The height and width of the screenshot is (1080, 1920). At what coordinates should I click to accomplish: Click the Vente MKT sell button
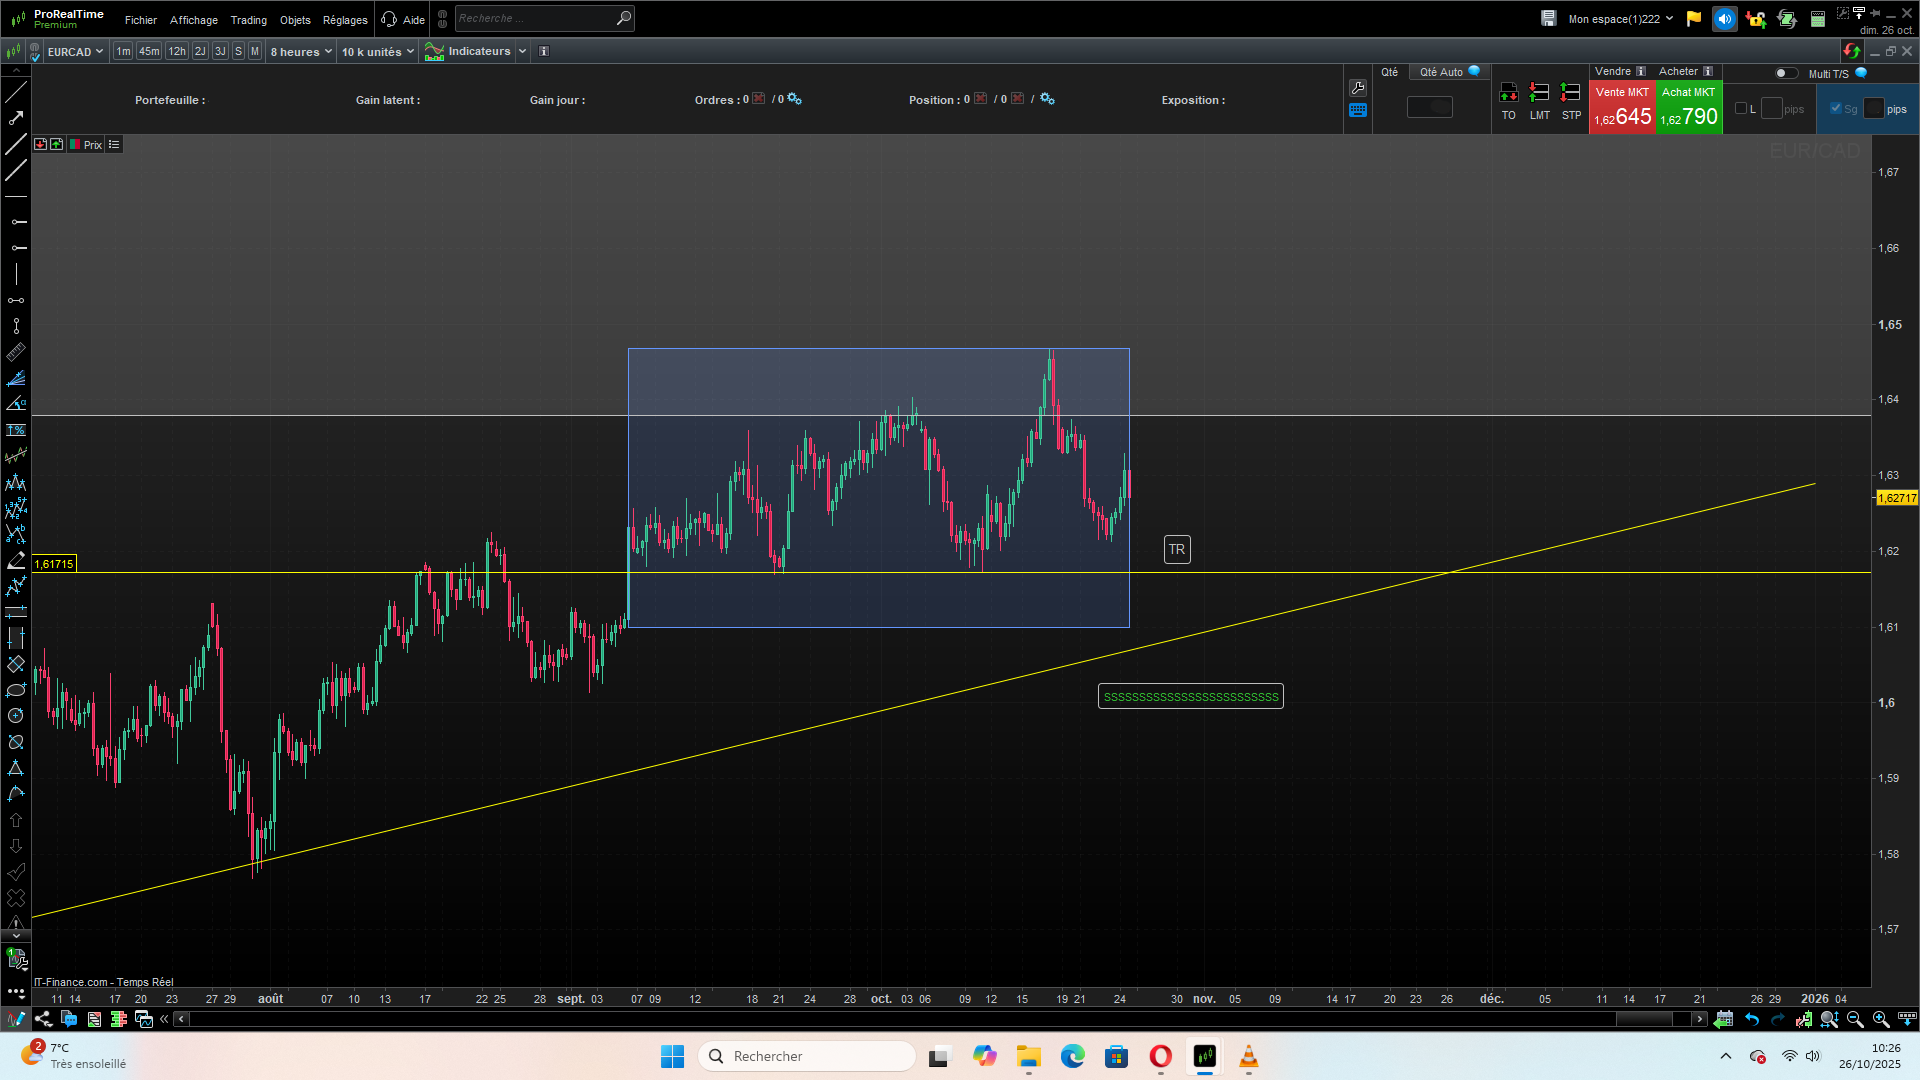(x=1622, y=107)
